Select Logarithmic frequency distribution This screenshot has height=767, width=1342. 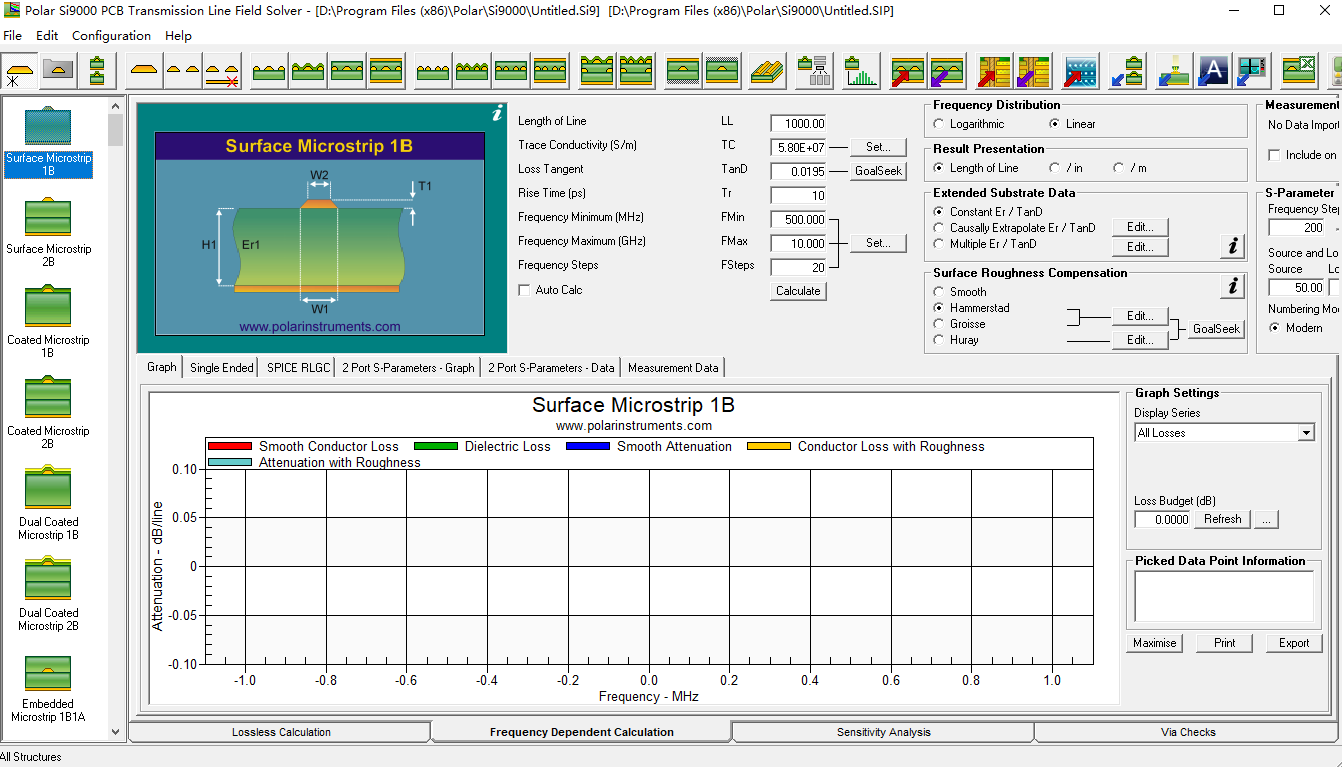coord(938,124)
